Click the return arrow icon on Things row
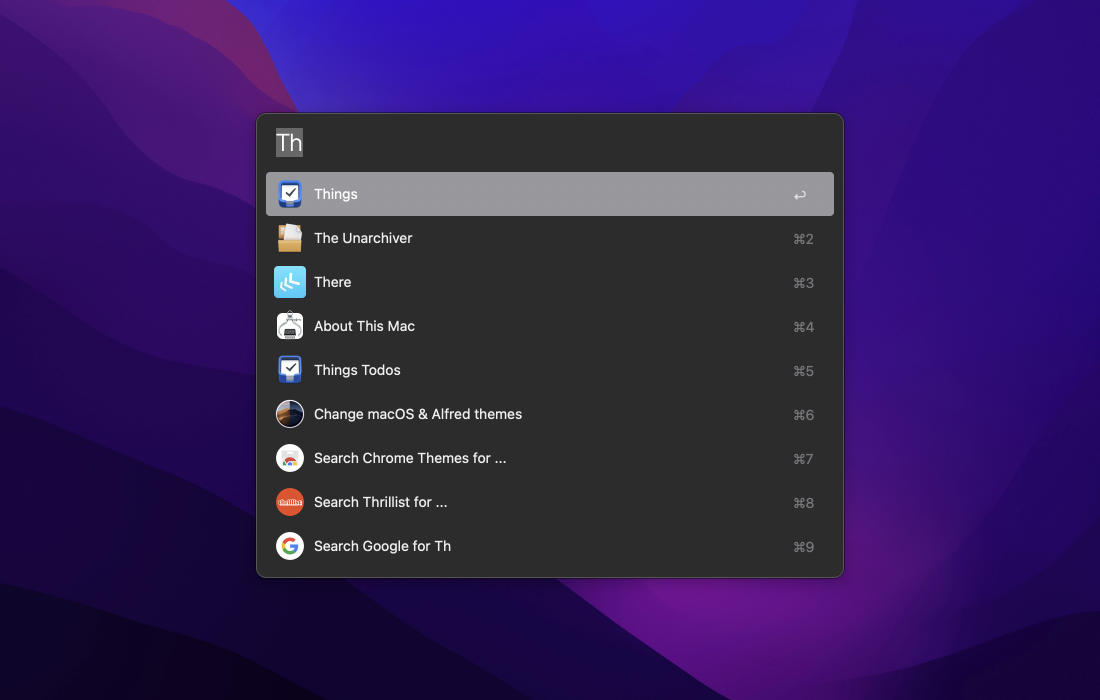The height and width of the screenshot is (700, 1100). pos(800,195)
